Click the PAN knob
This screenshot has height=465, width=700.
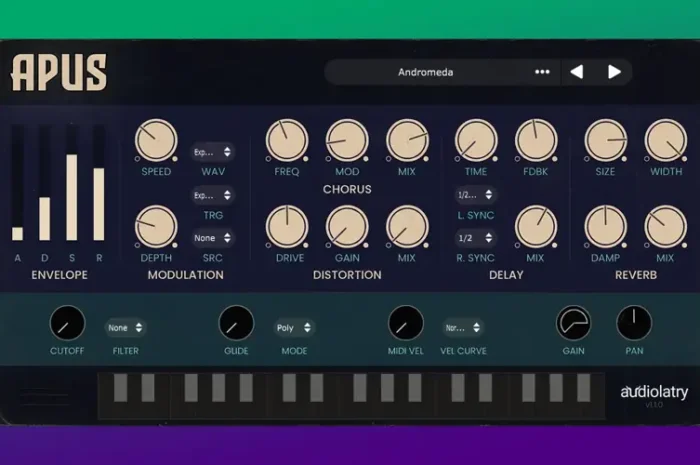coord(634,323)
